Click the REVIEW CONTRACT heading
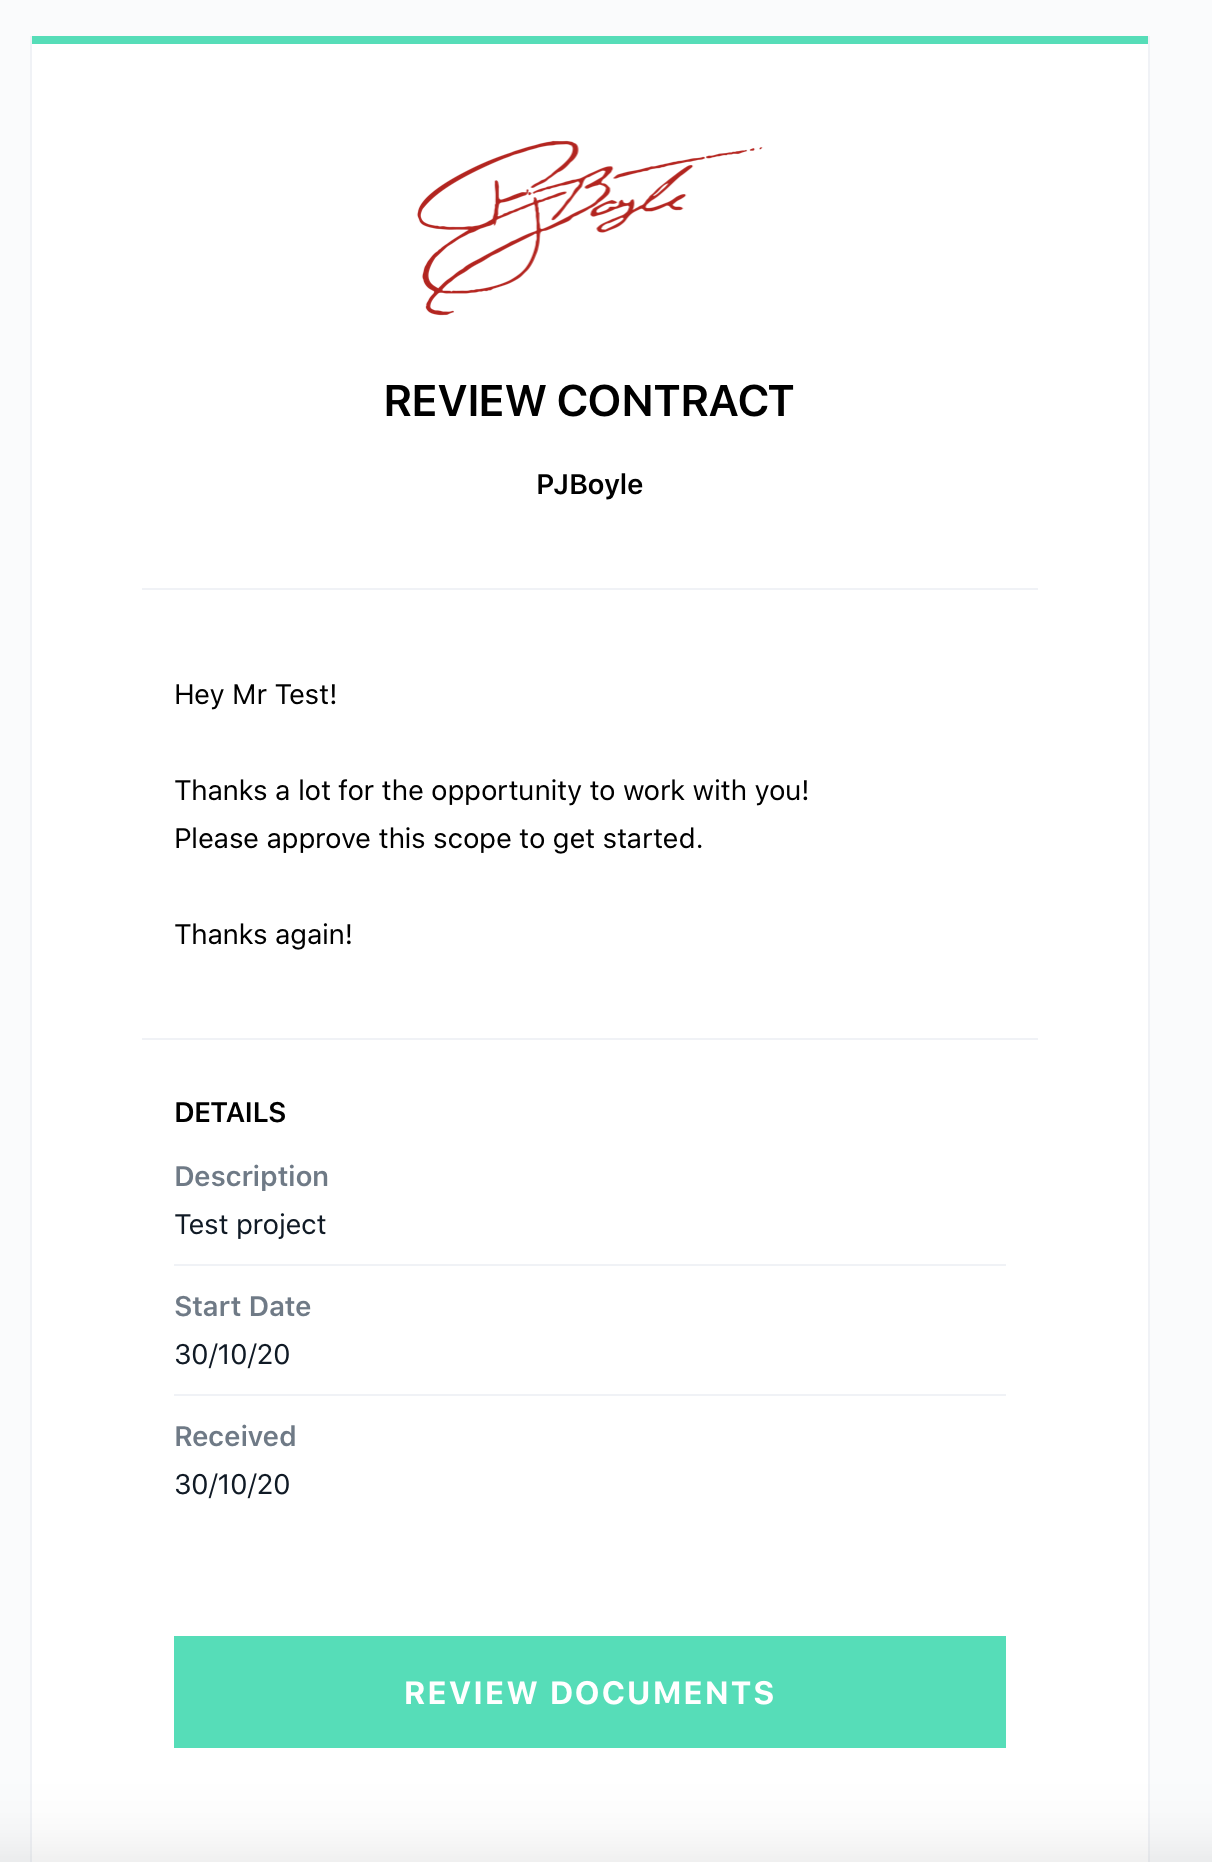 click(589, 401)
